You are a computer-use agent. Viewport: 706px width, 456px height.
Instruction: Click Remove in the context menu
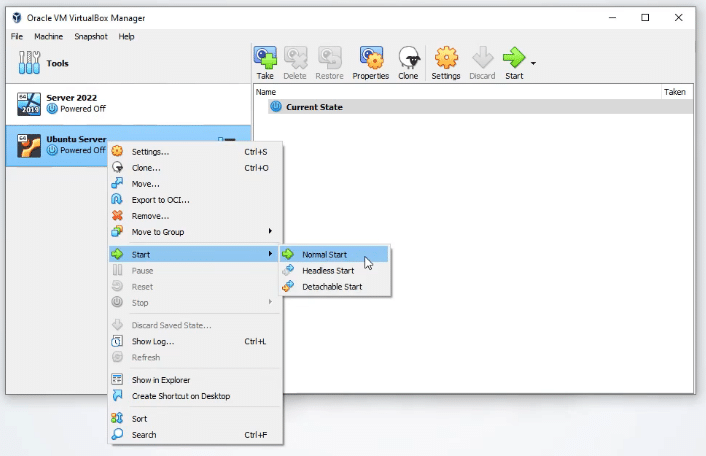point(150,216)
